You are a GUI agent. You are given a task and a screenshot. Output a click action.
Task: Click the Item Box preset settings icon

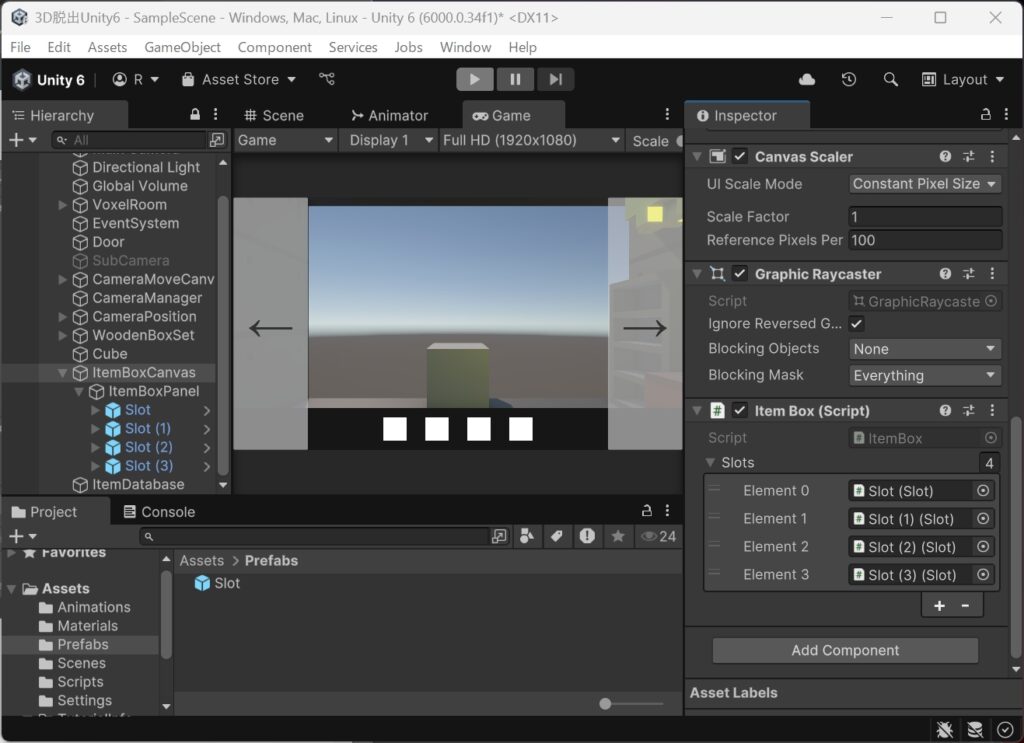click(x=968, y=410)
